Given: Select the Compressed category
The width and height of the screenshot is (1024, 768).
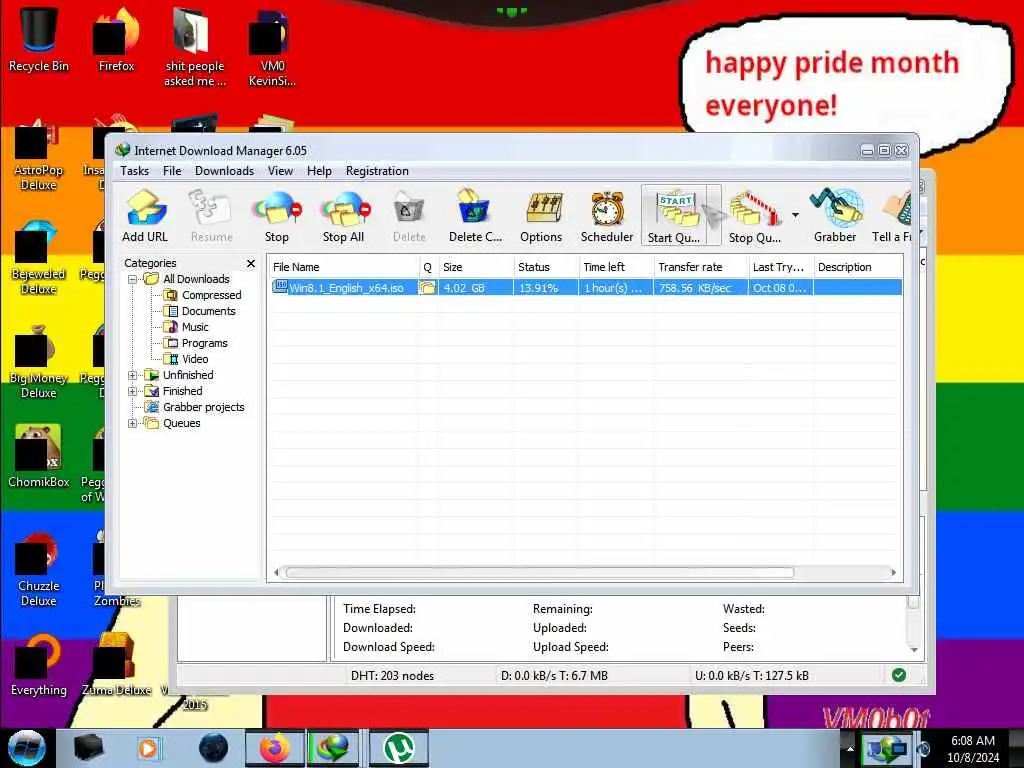Looking at the screenshot, I should point(212,295).
